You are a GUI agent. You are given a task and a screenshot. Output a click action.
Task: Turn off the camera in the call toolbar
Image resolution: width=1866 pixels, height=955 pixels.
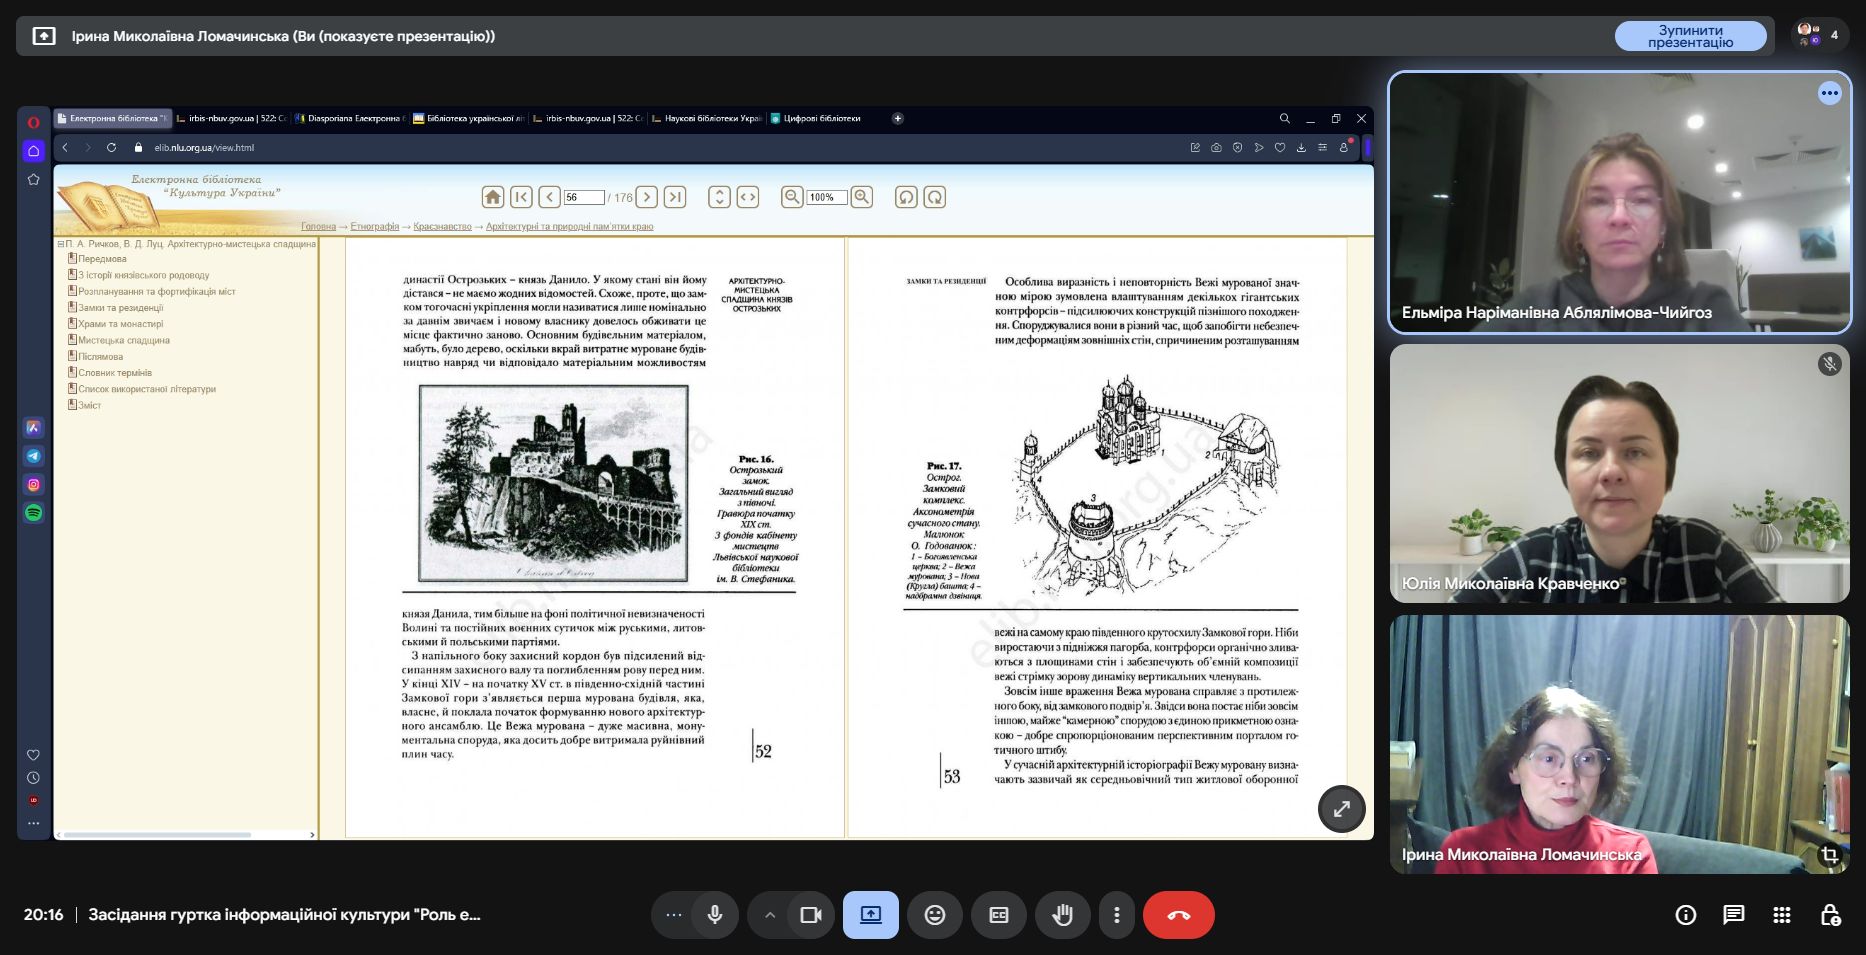[810, 915]
